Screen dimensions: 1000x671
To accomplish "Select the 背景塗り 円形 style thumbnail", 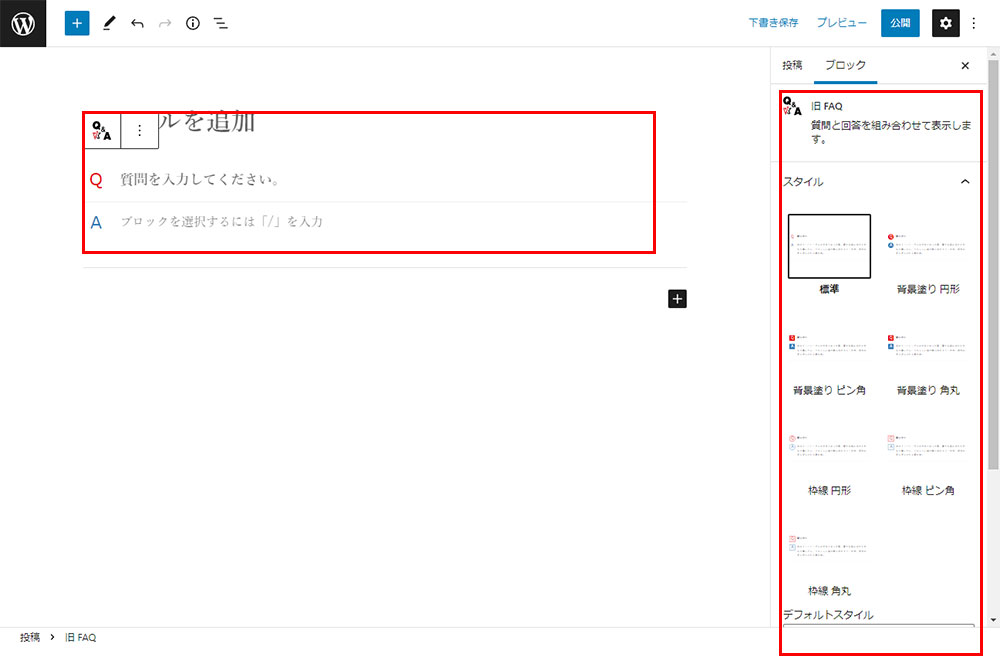I will tap(927, 247).
